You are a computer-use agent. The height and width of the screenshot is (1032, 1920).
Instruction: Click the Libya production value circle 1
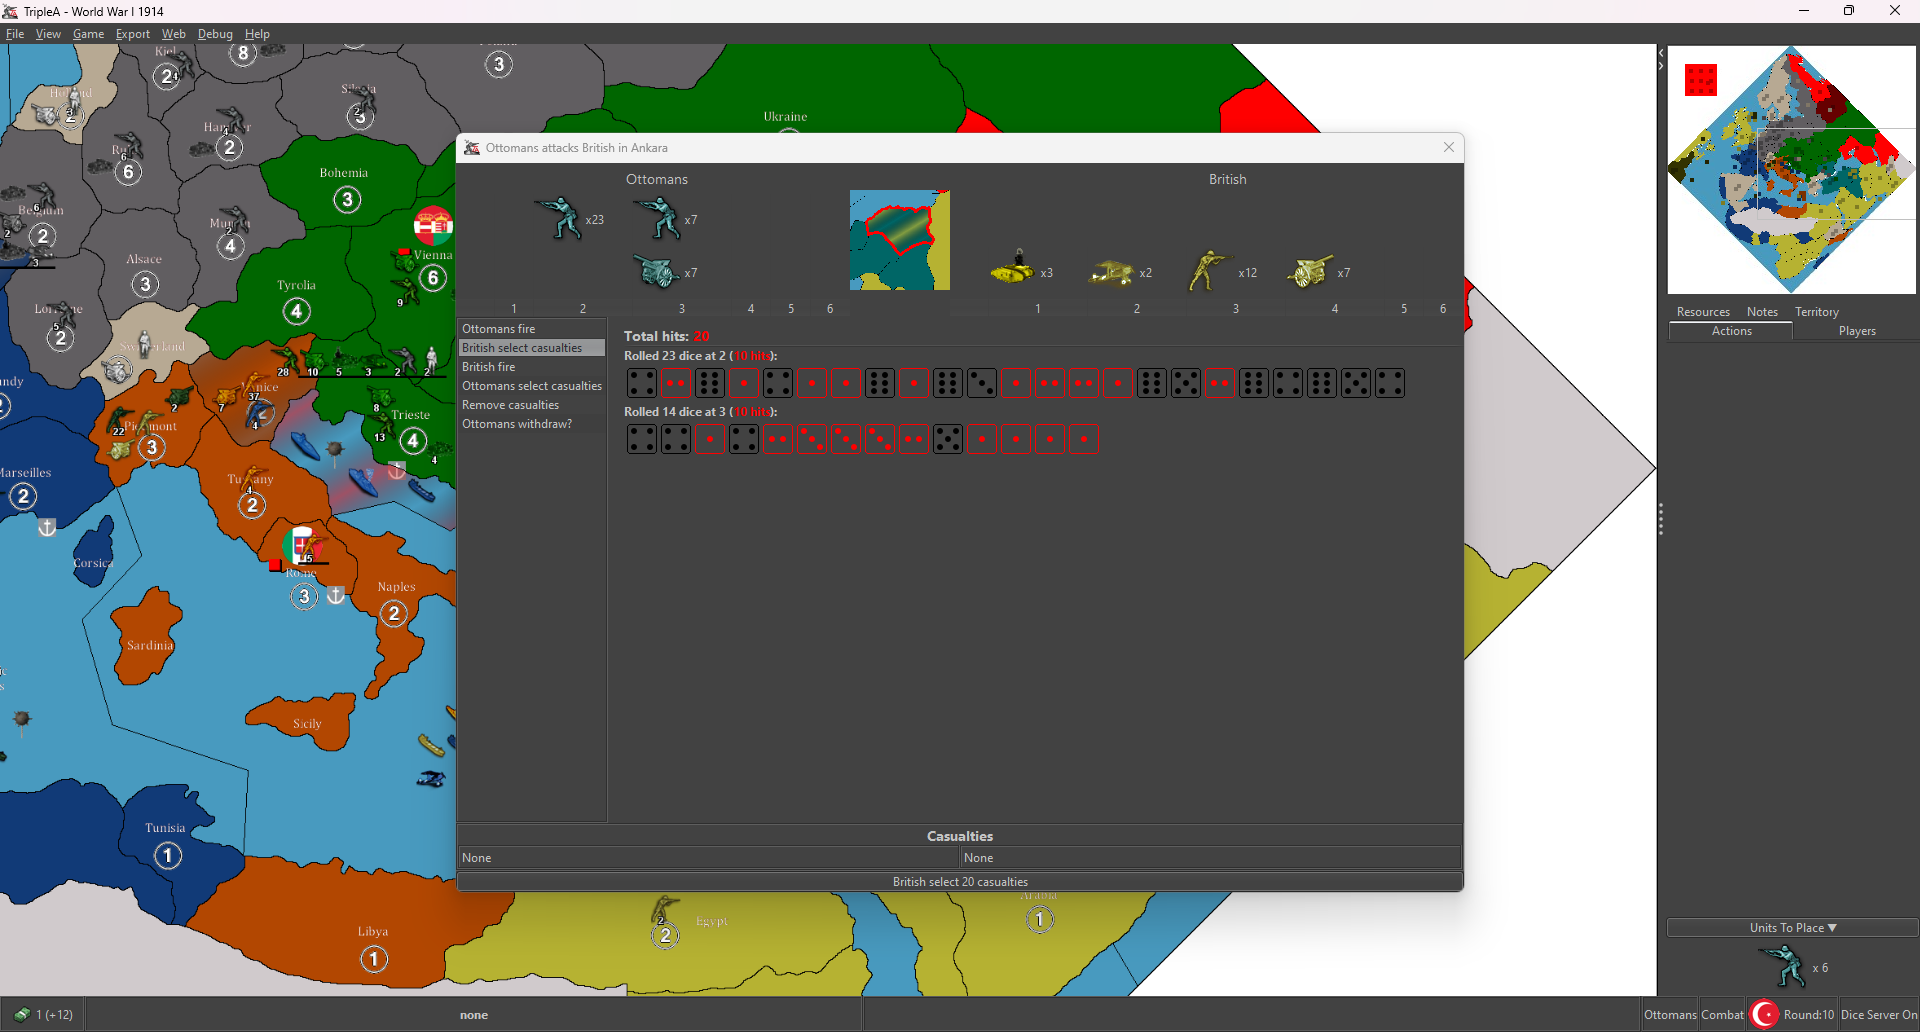pos(374,959)
